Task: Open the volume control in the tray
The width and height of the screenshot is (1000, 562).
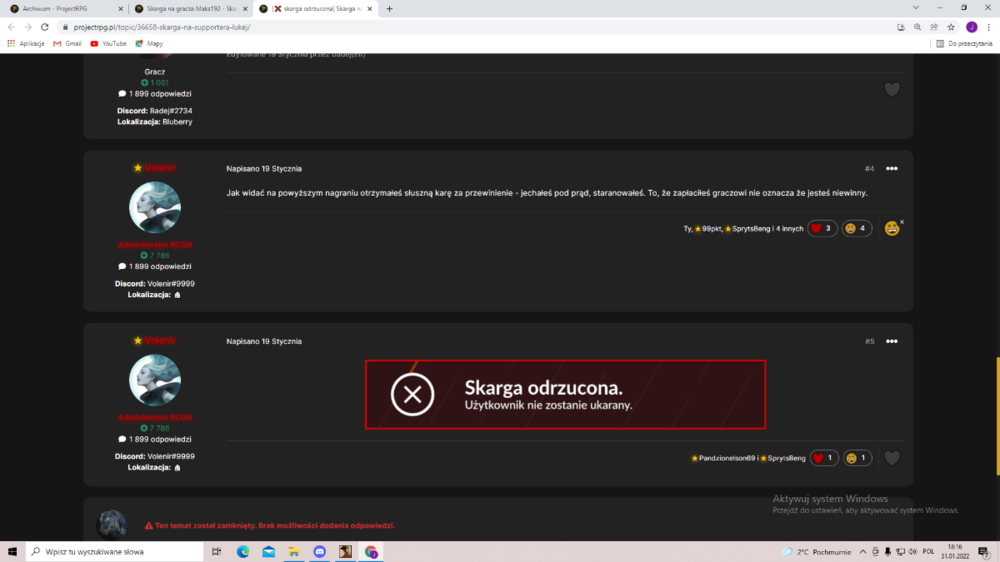Action: coord(912,552)
